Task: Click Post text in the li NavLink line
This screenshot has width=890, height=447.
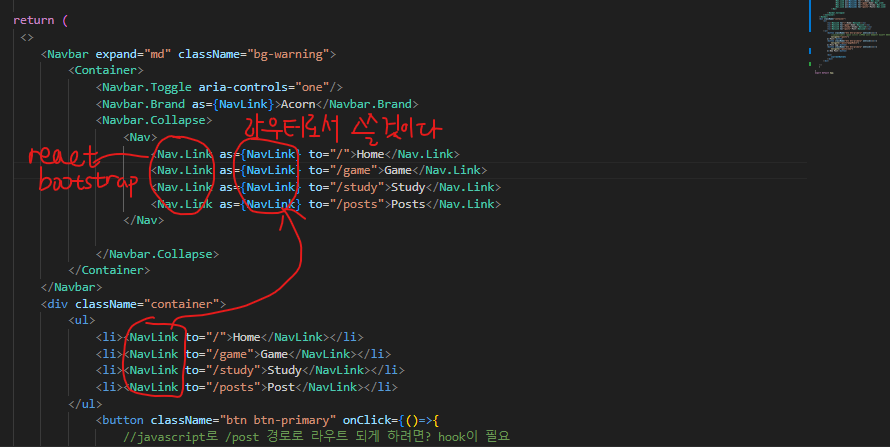Action: tap(281, 387)
